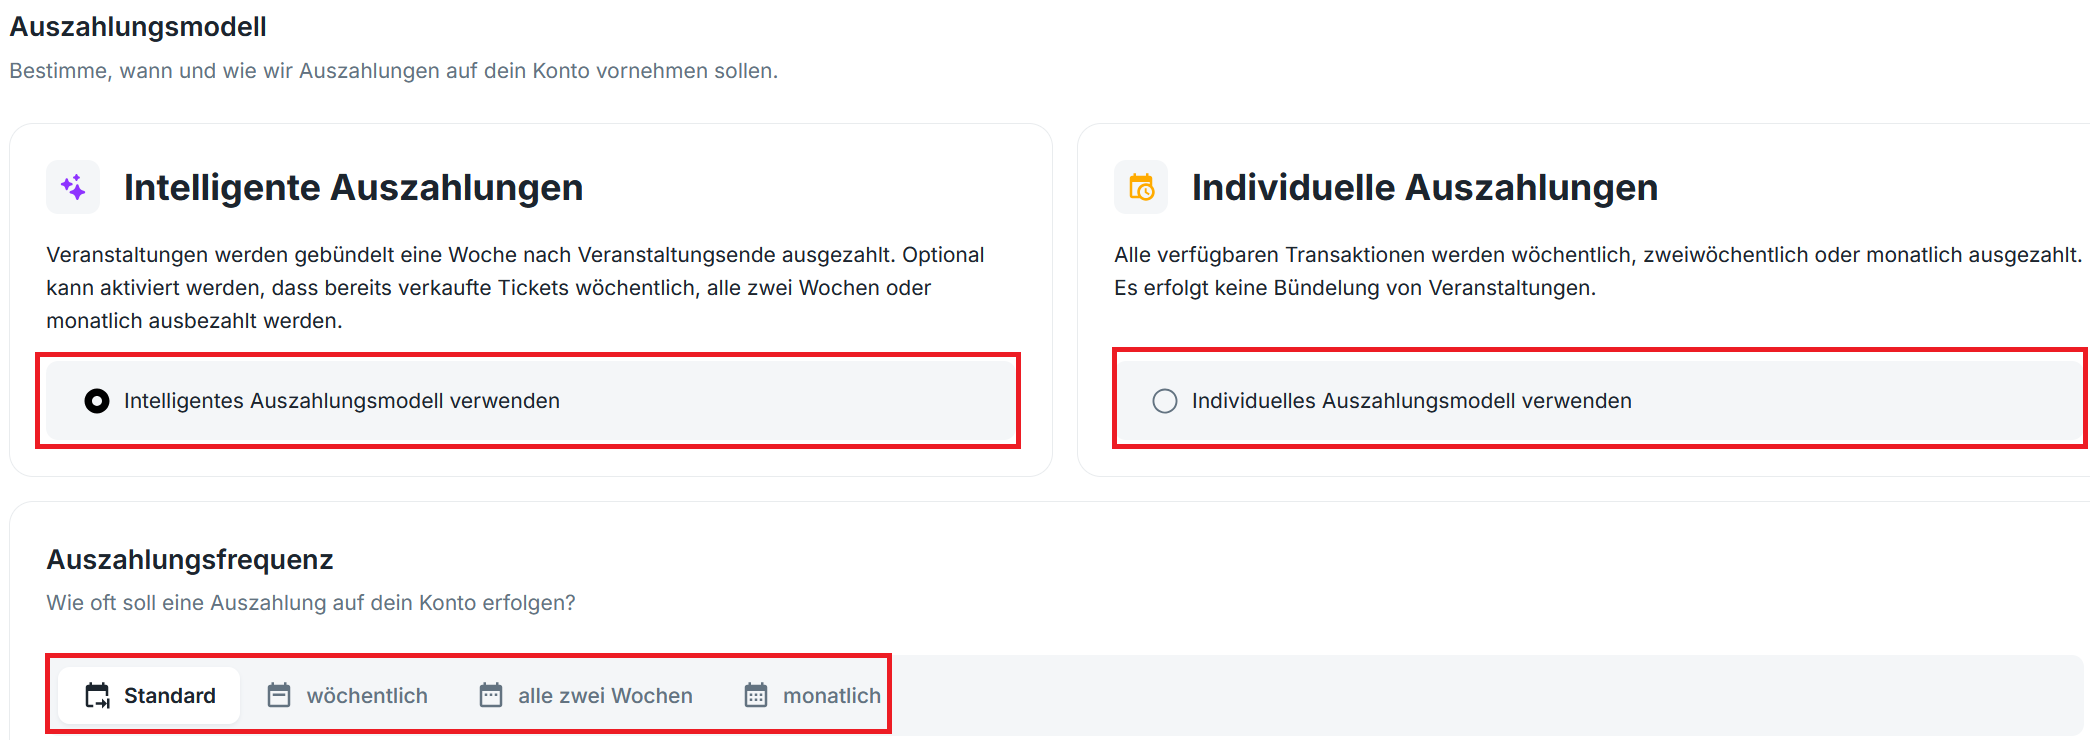Click the label text Intelligentes Auszahlungsmodell verwenden
This screenshot has width=2090, height=740.
pyautogui.click(x=342, y=401)
